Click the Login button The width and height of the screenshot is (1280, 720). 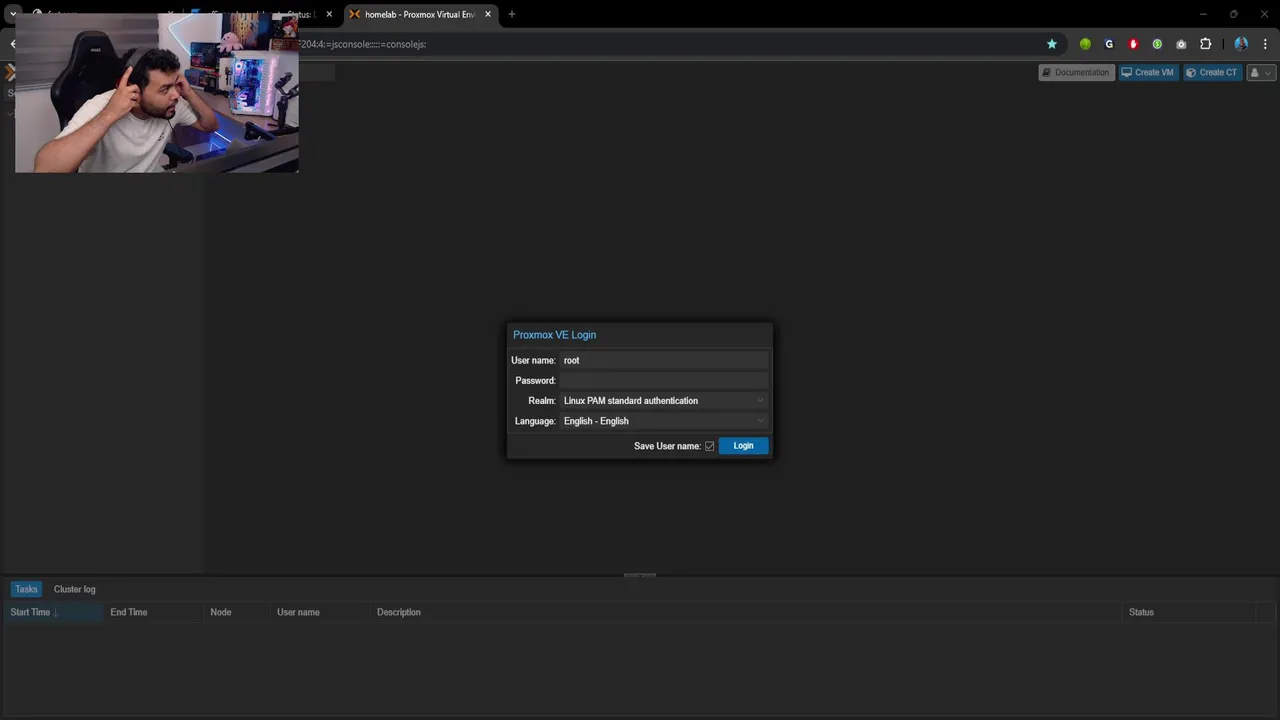(743, 446)
